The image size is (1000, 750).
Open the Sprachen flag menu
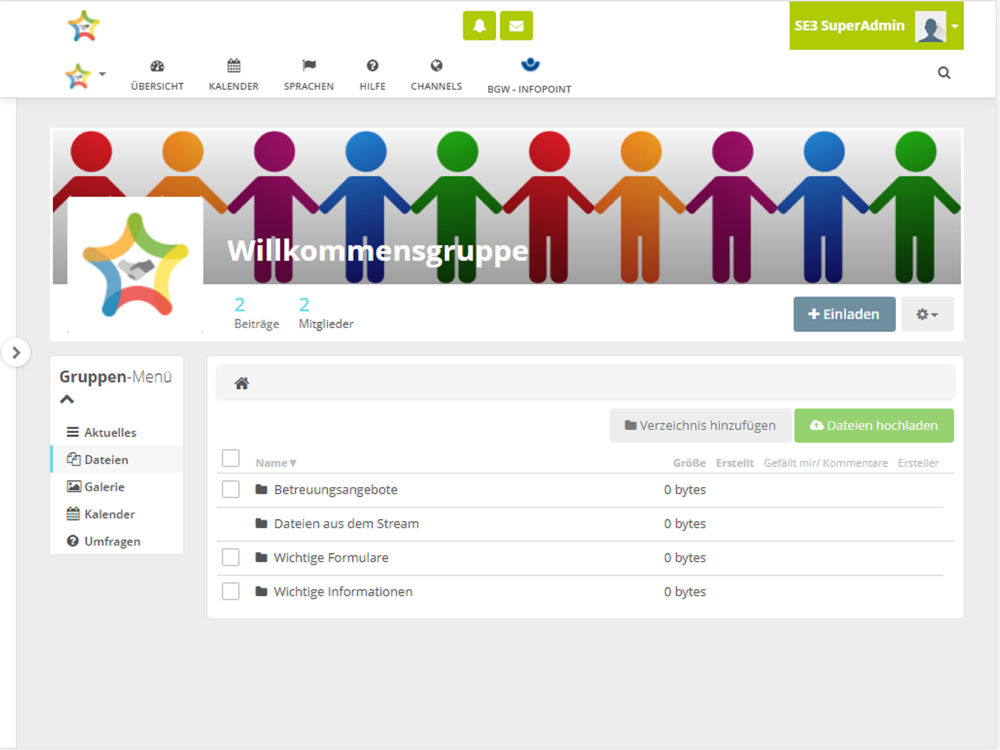pyautogui.click(x=309, y=75)
